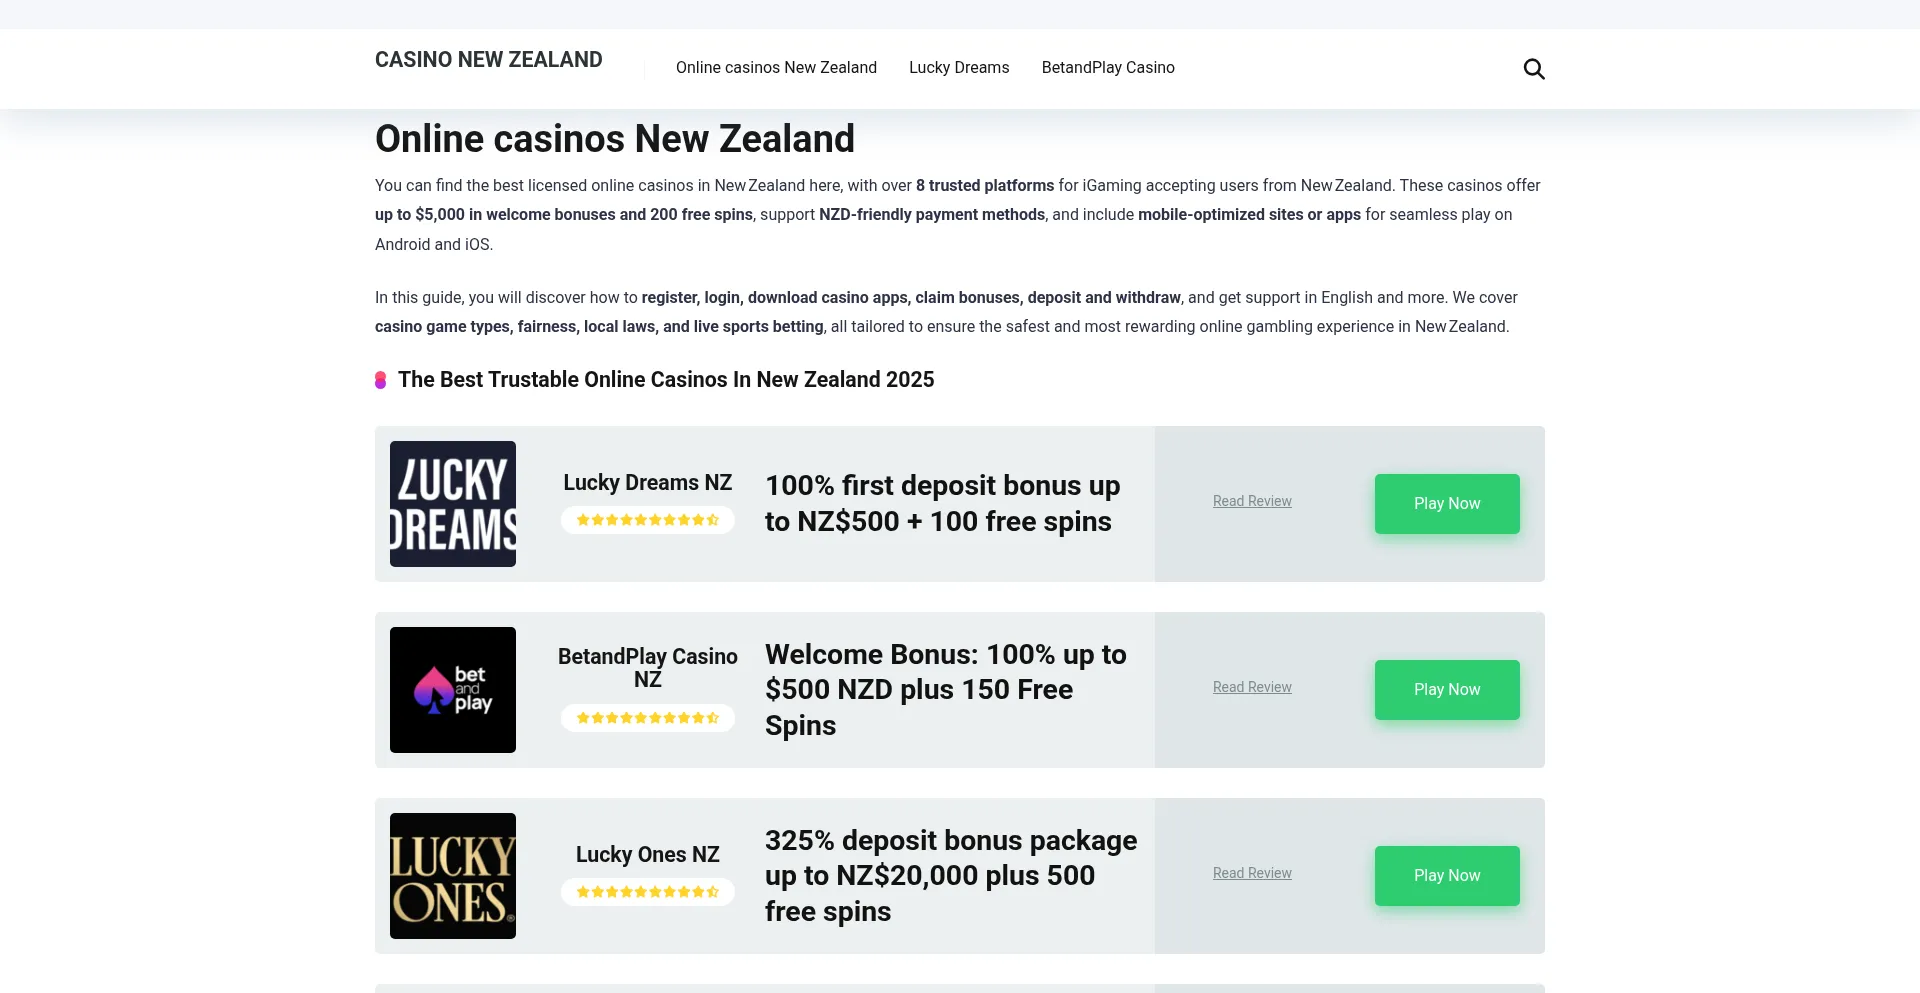
Task: Go to the Lucky Dreams menu item
Action: pyautogui.click(x=959, y=68)
